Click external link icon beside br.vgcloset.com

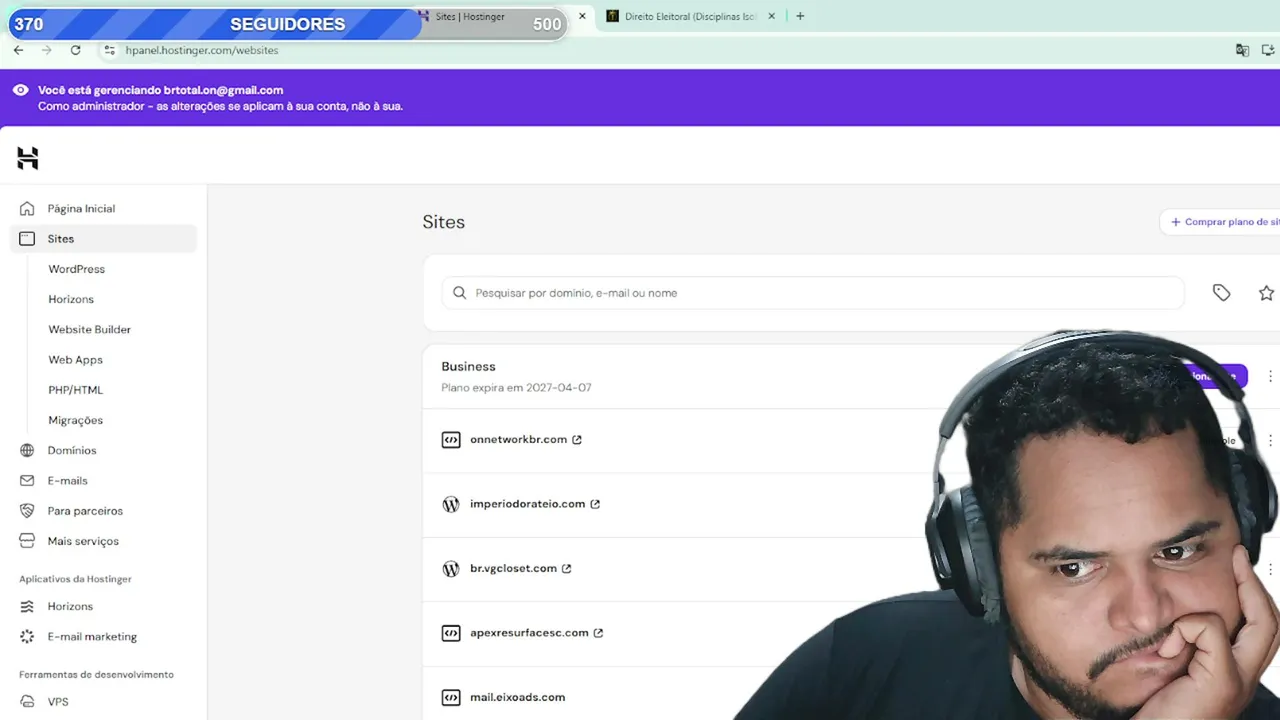point(566,569)
